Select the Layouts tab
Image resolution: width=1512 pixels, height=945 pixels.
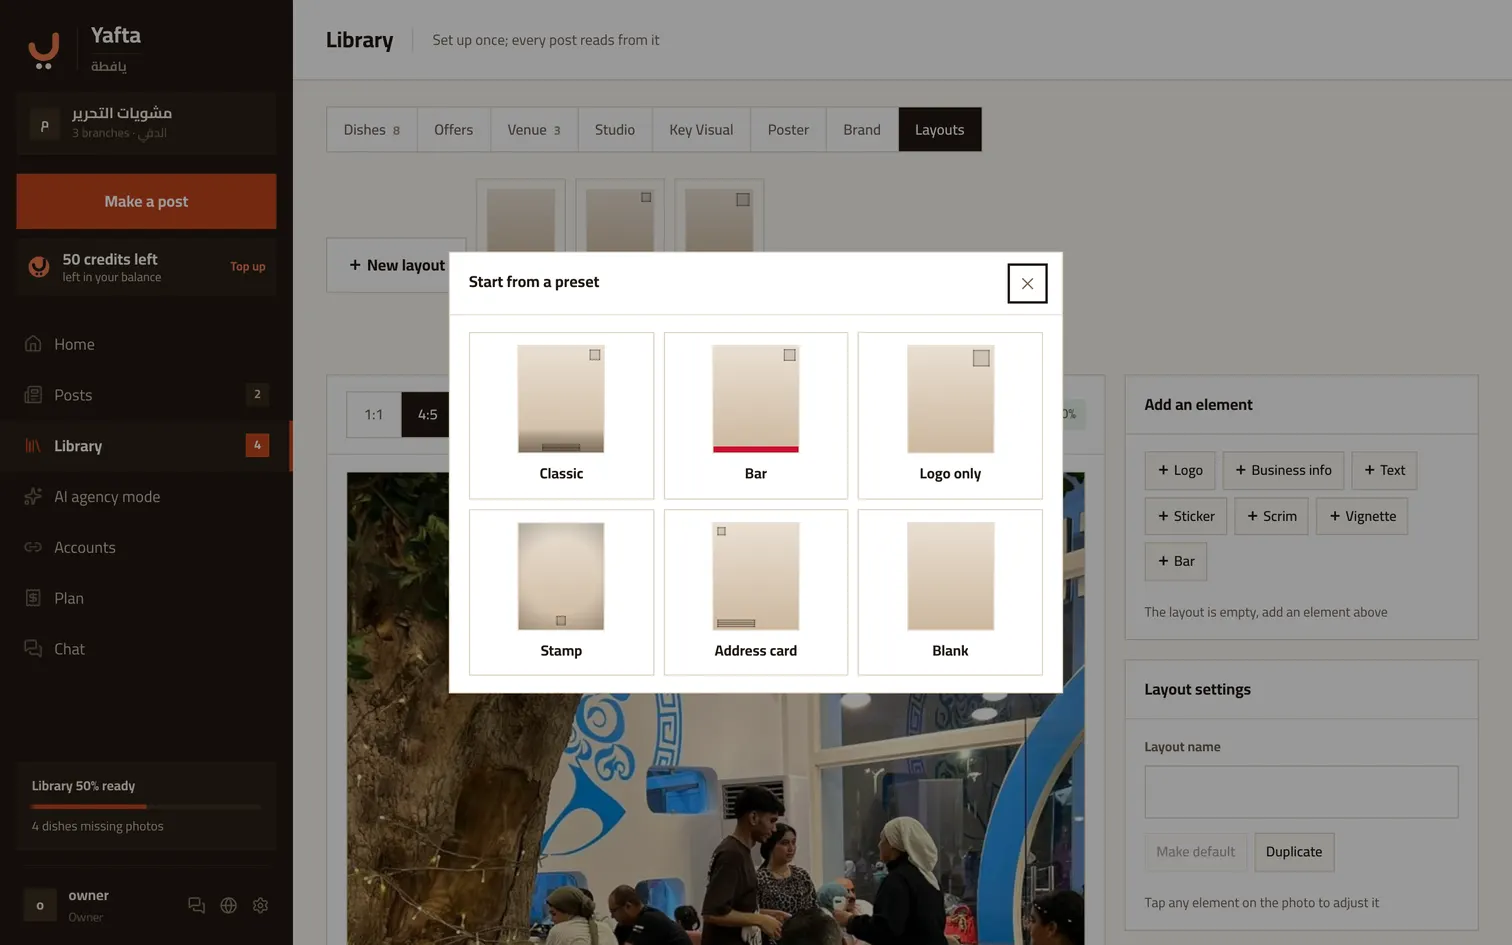[940, 130]
